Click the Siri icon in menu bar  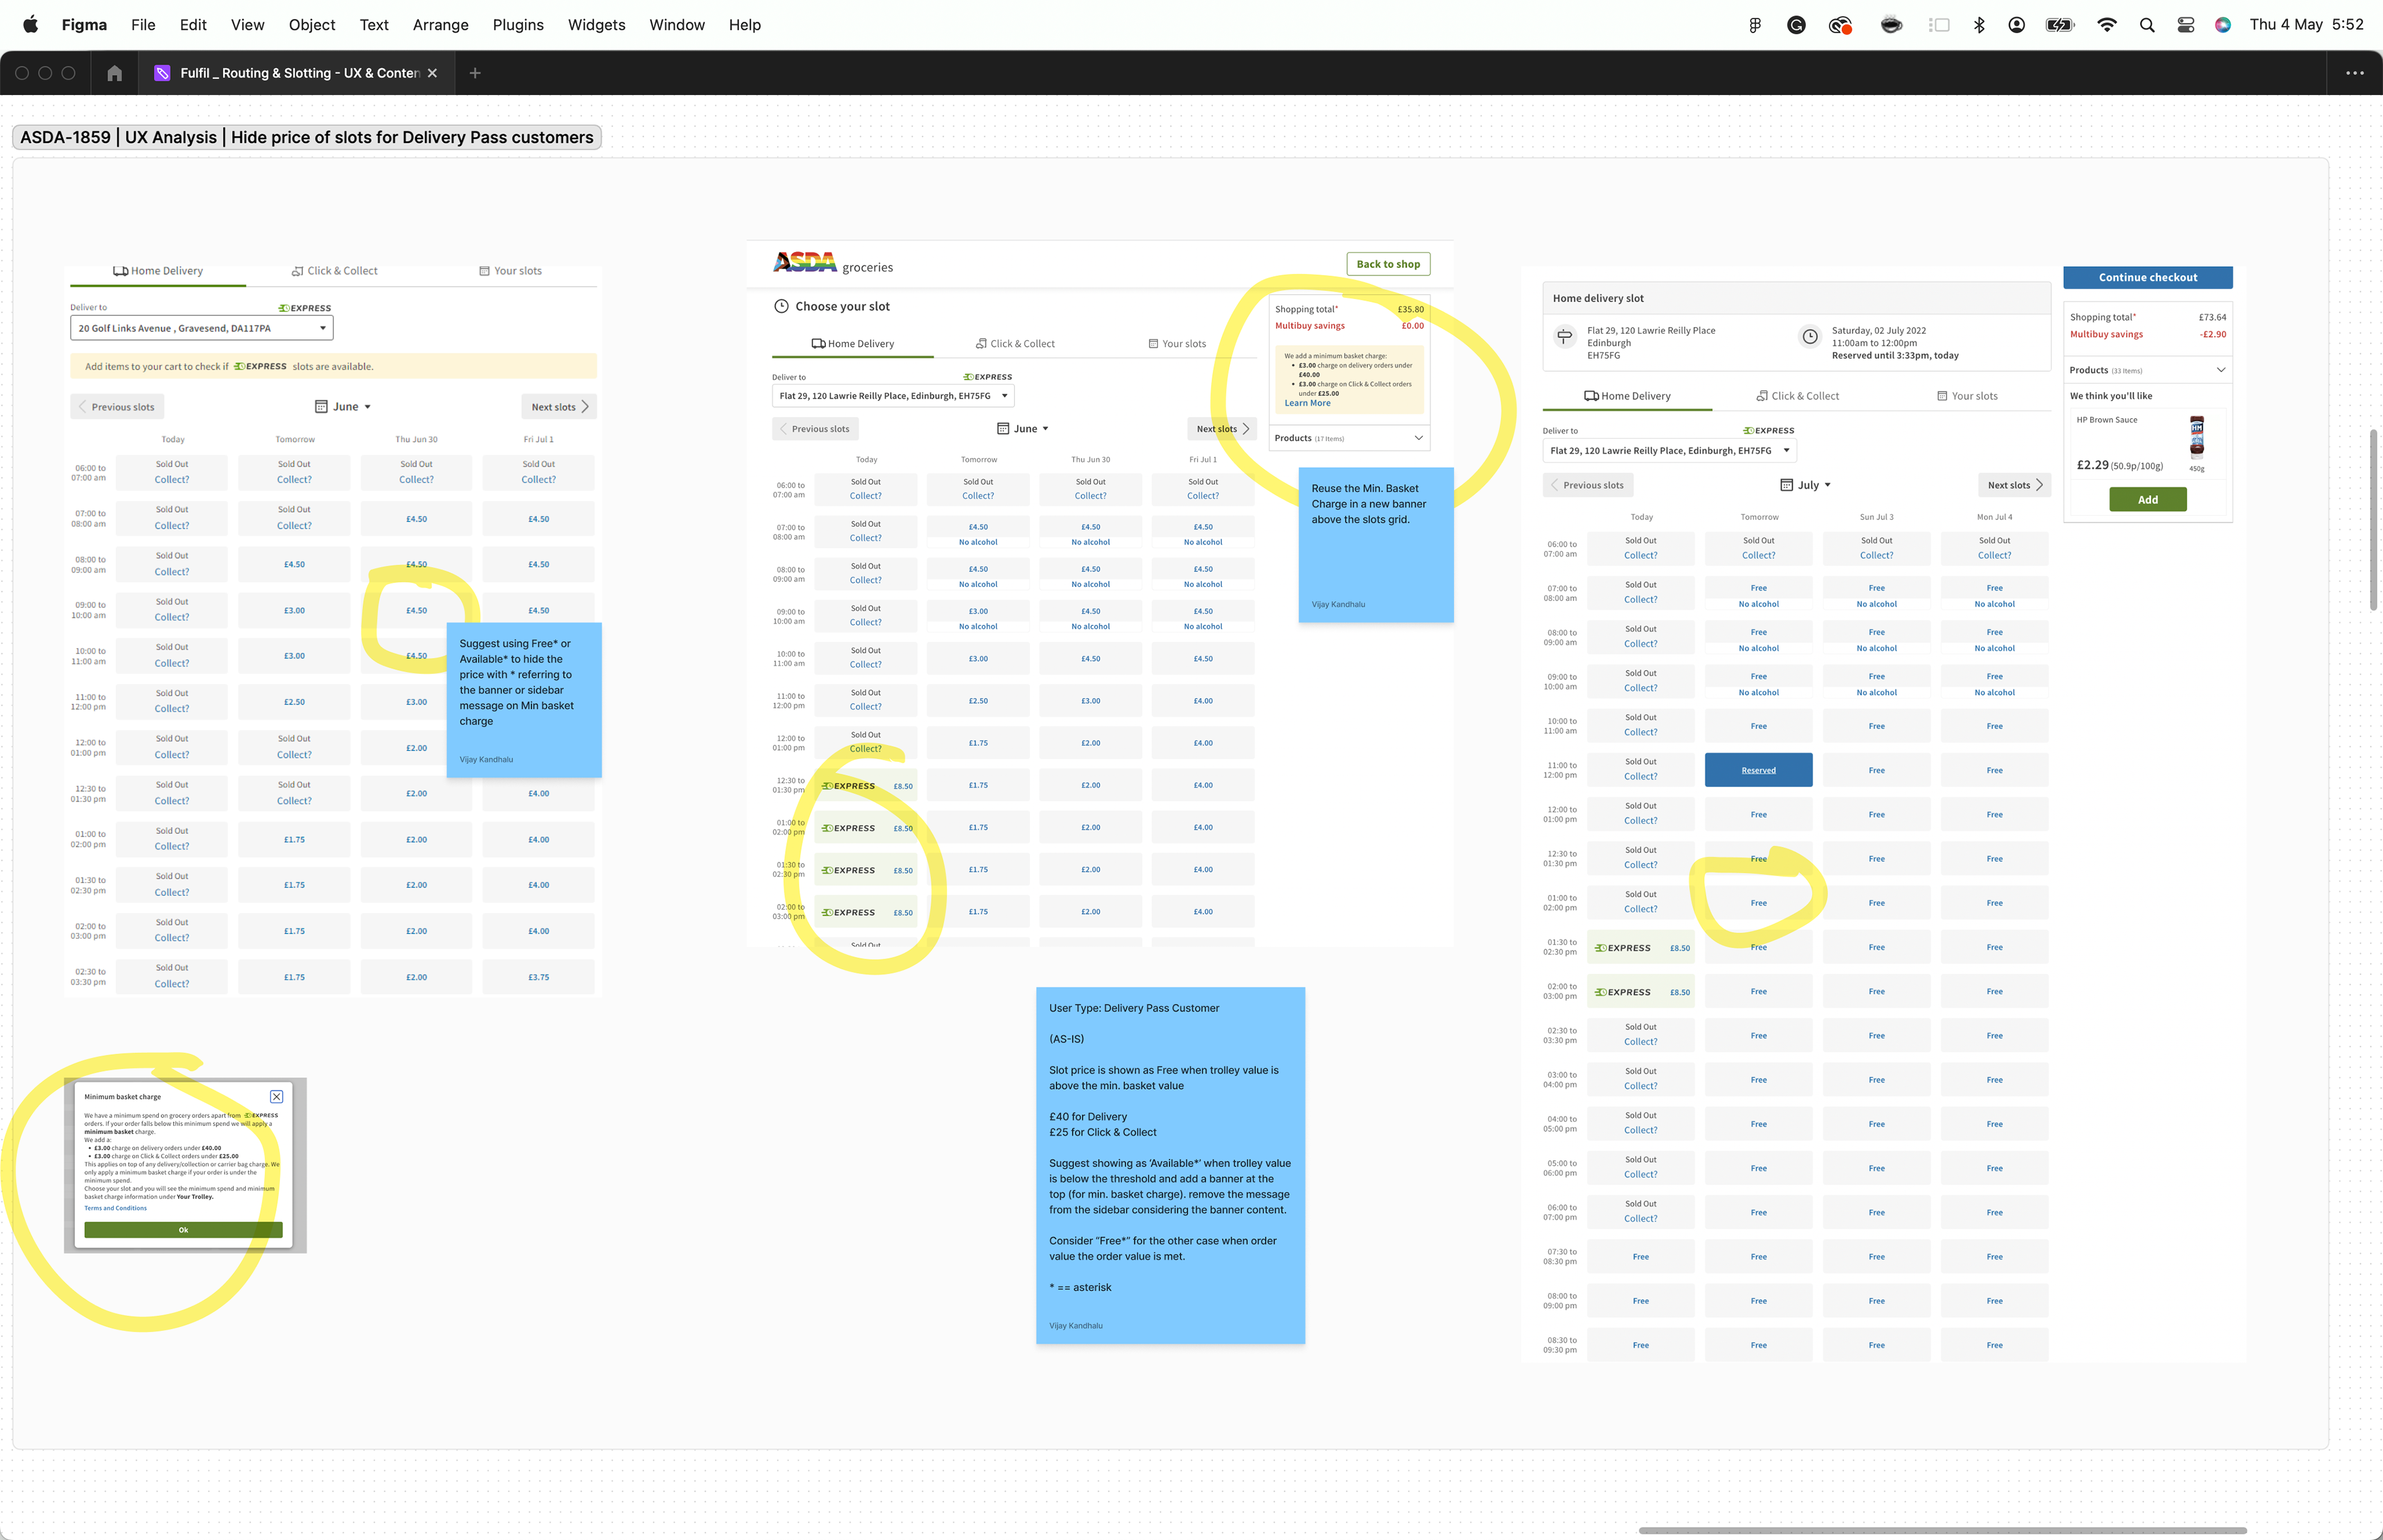(x=2222, y=25)
